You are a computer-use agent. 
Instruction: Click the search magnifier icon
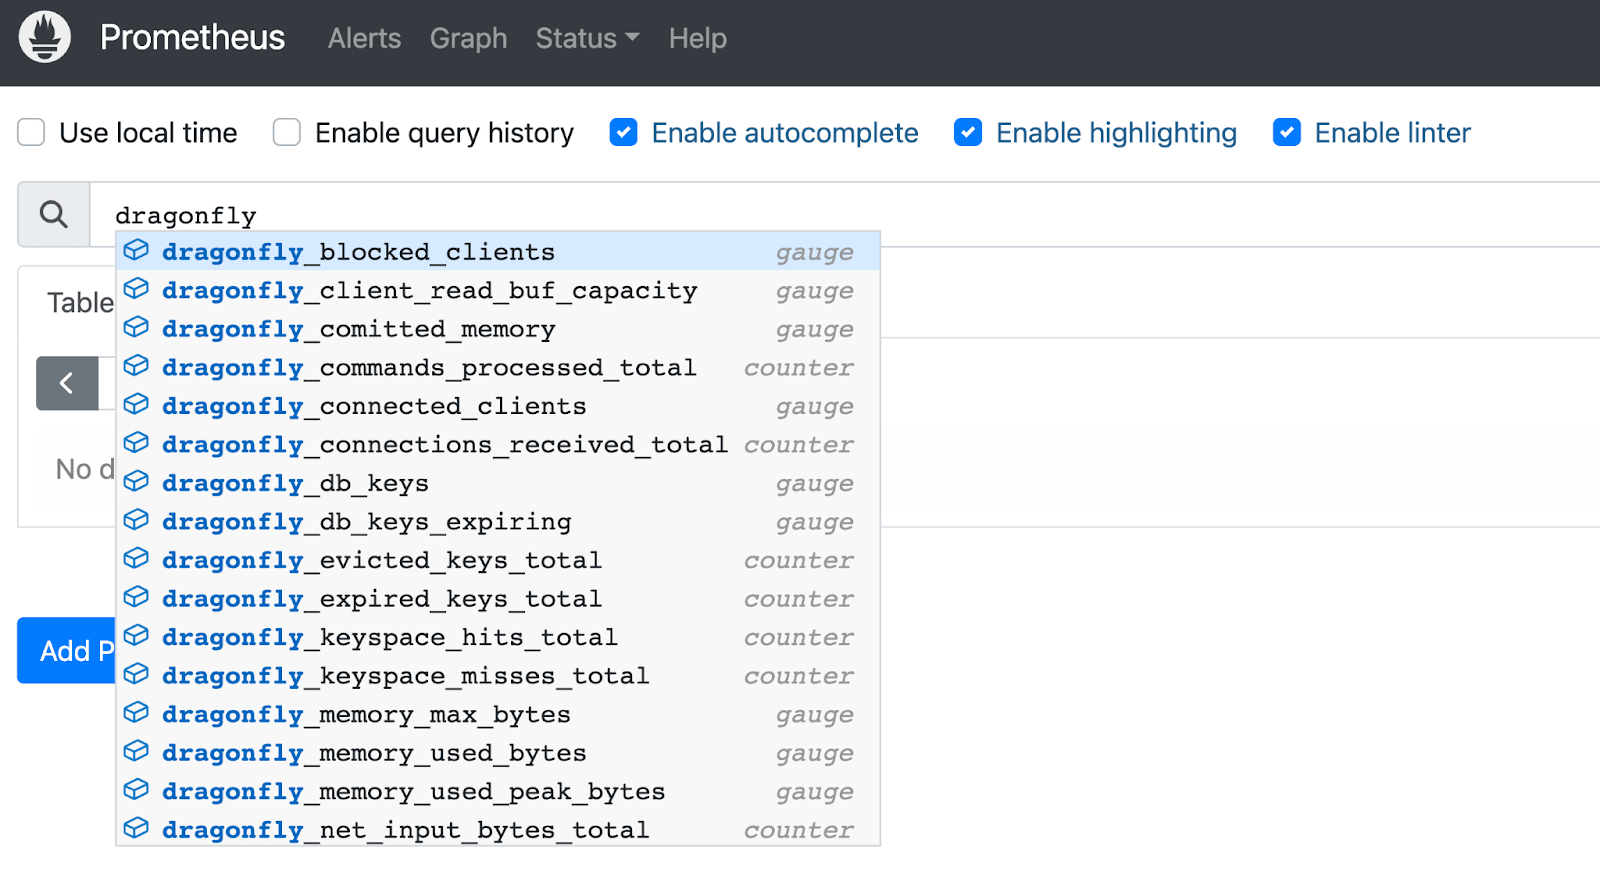[54, 214]
